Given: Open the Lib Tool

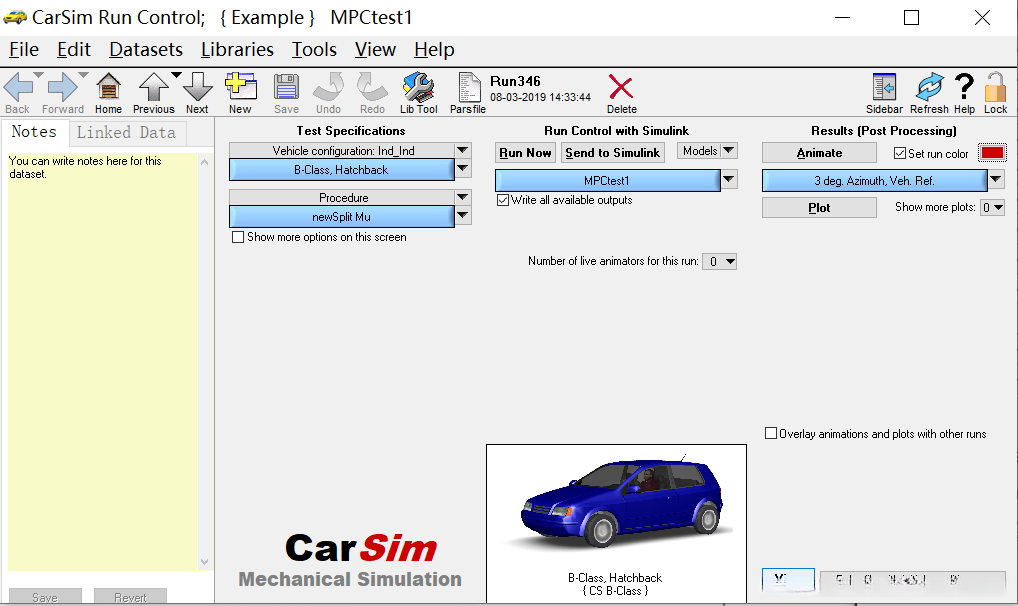Looking at the screenshot, I should point(418,88).
